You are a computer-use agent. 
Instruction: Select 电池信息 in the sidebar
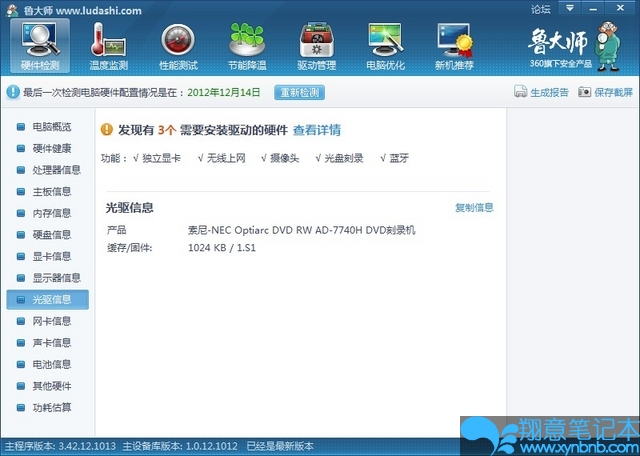pyautogui.click(x=47, y=364)
